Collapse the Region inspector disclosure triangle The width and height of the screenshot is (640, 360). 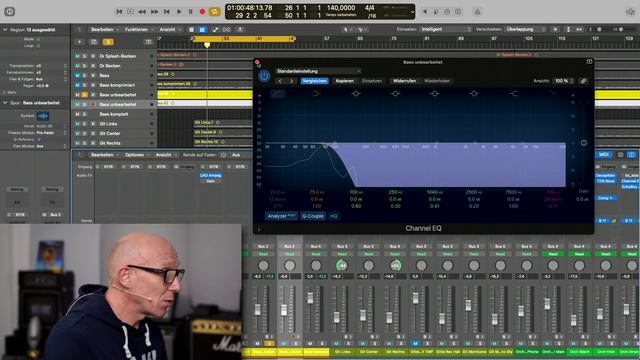pos(5,30)
